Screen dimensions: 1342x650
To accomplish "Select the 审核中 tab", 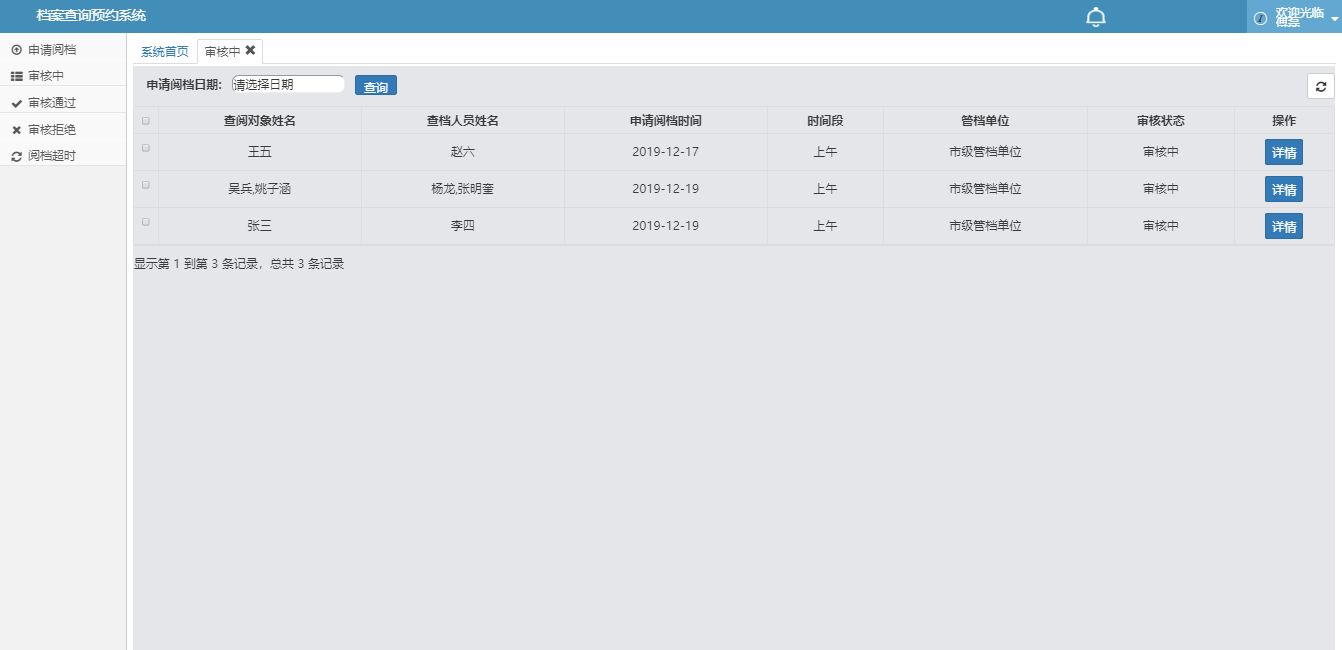I will pyautogui.click(x=222, y=51).
